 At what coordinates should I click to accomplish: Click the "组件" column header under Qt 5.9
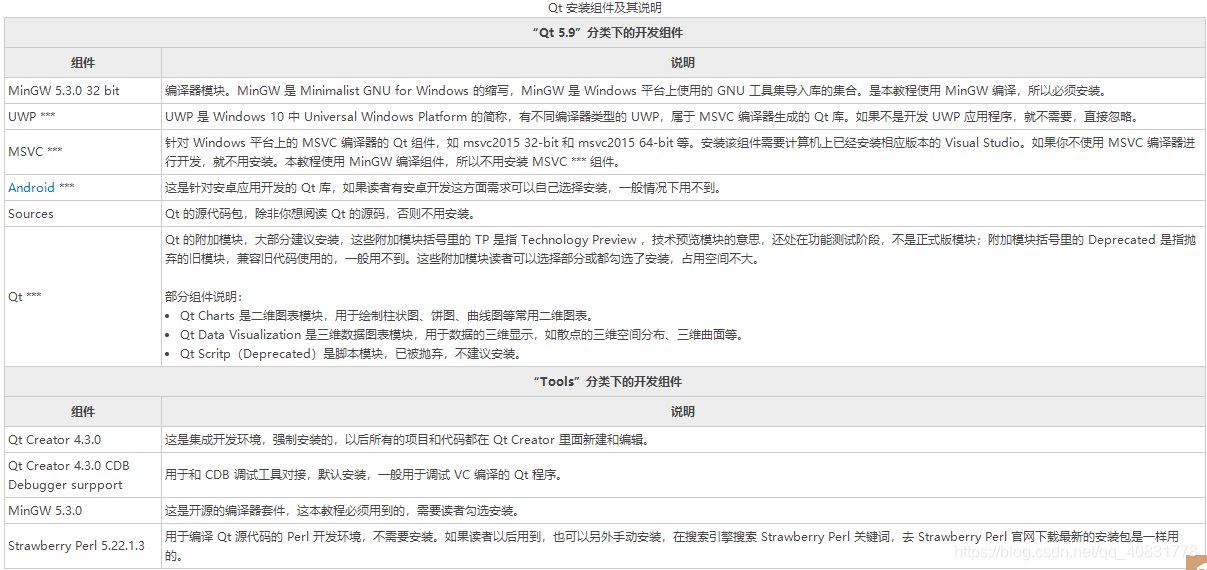[83, 63]
